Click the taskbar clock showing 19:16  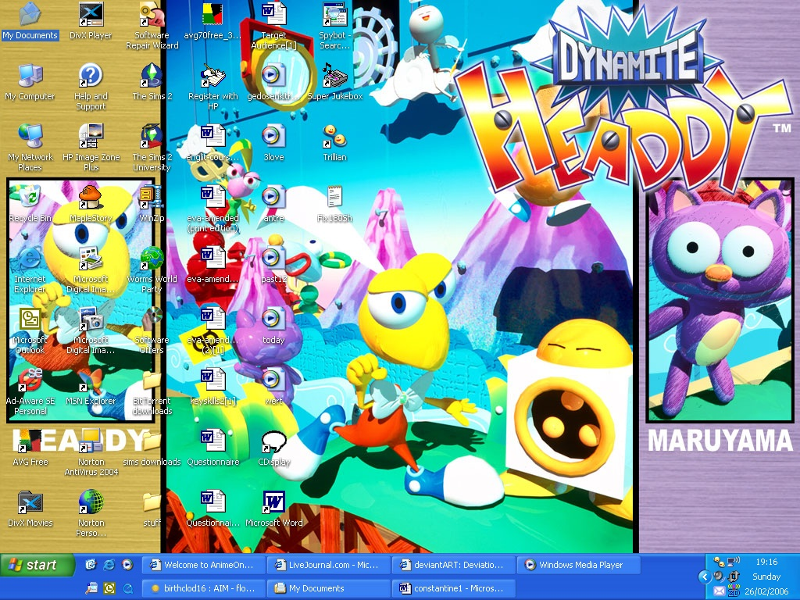(766, 562)
